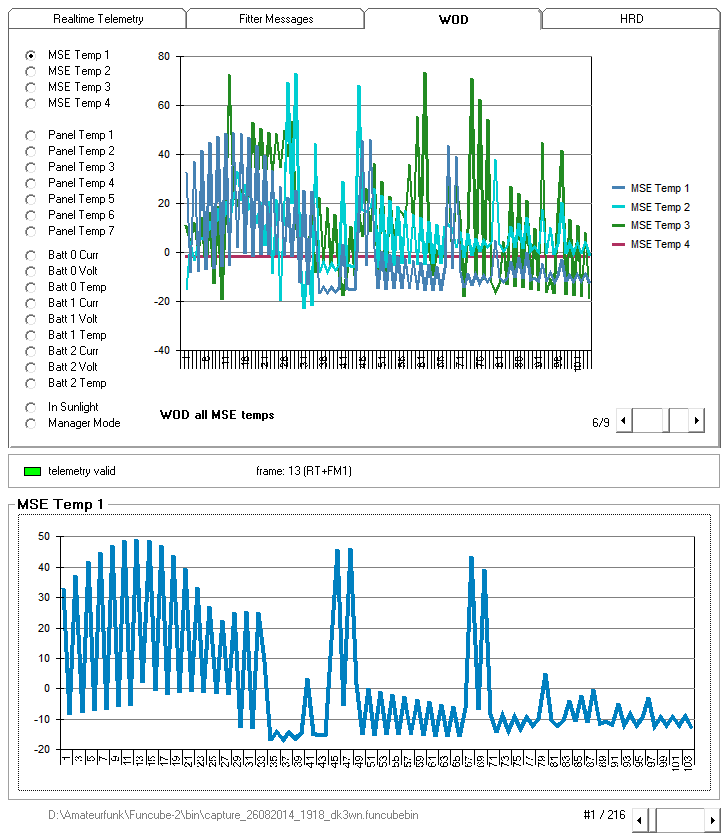725x839 pixels.
Task: Click MSE Temp 1 legend entry
Action: coord(651,188)
